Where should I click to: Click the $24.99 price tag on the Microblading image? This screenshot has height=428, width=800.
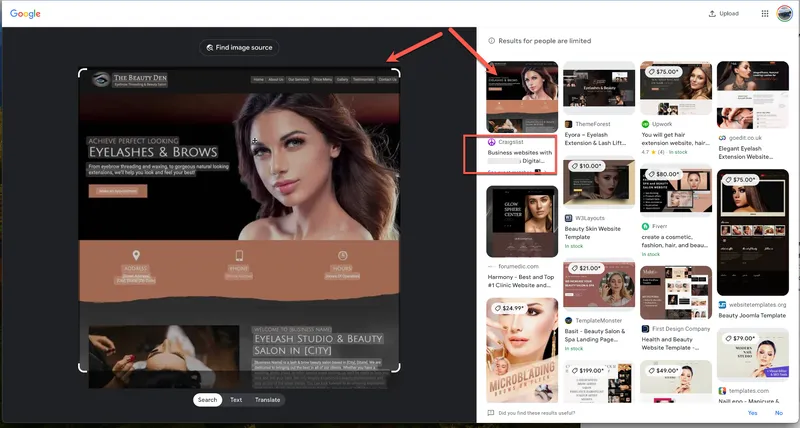click(509, 308)
